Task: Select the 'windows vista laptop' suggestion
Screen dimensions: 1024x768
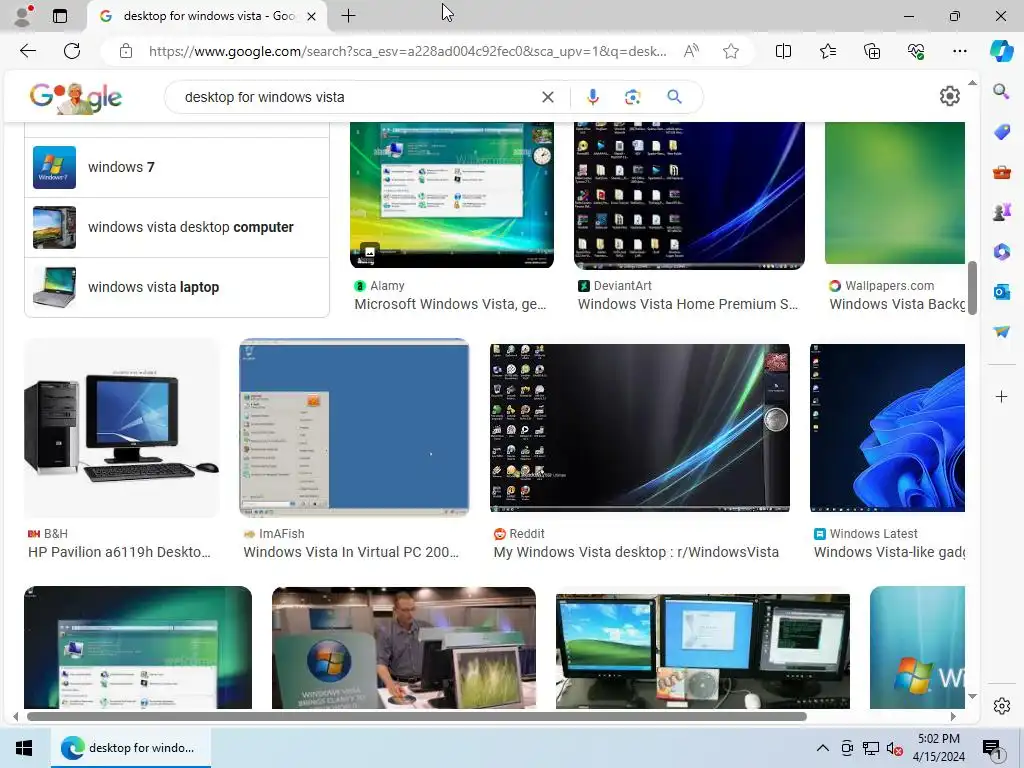Action: coord(176,287)
